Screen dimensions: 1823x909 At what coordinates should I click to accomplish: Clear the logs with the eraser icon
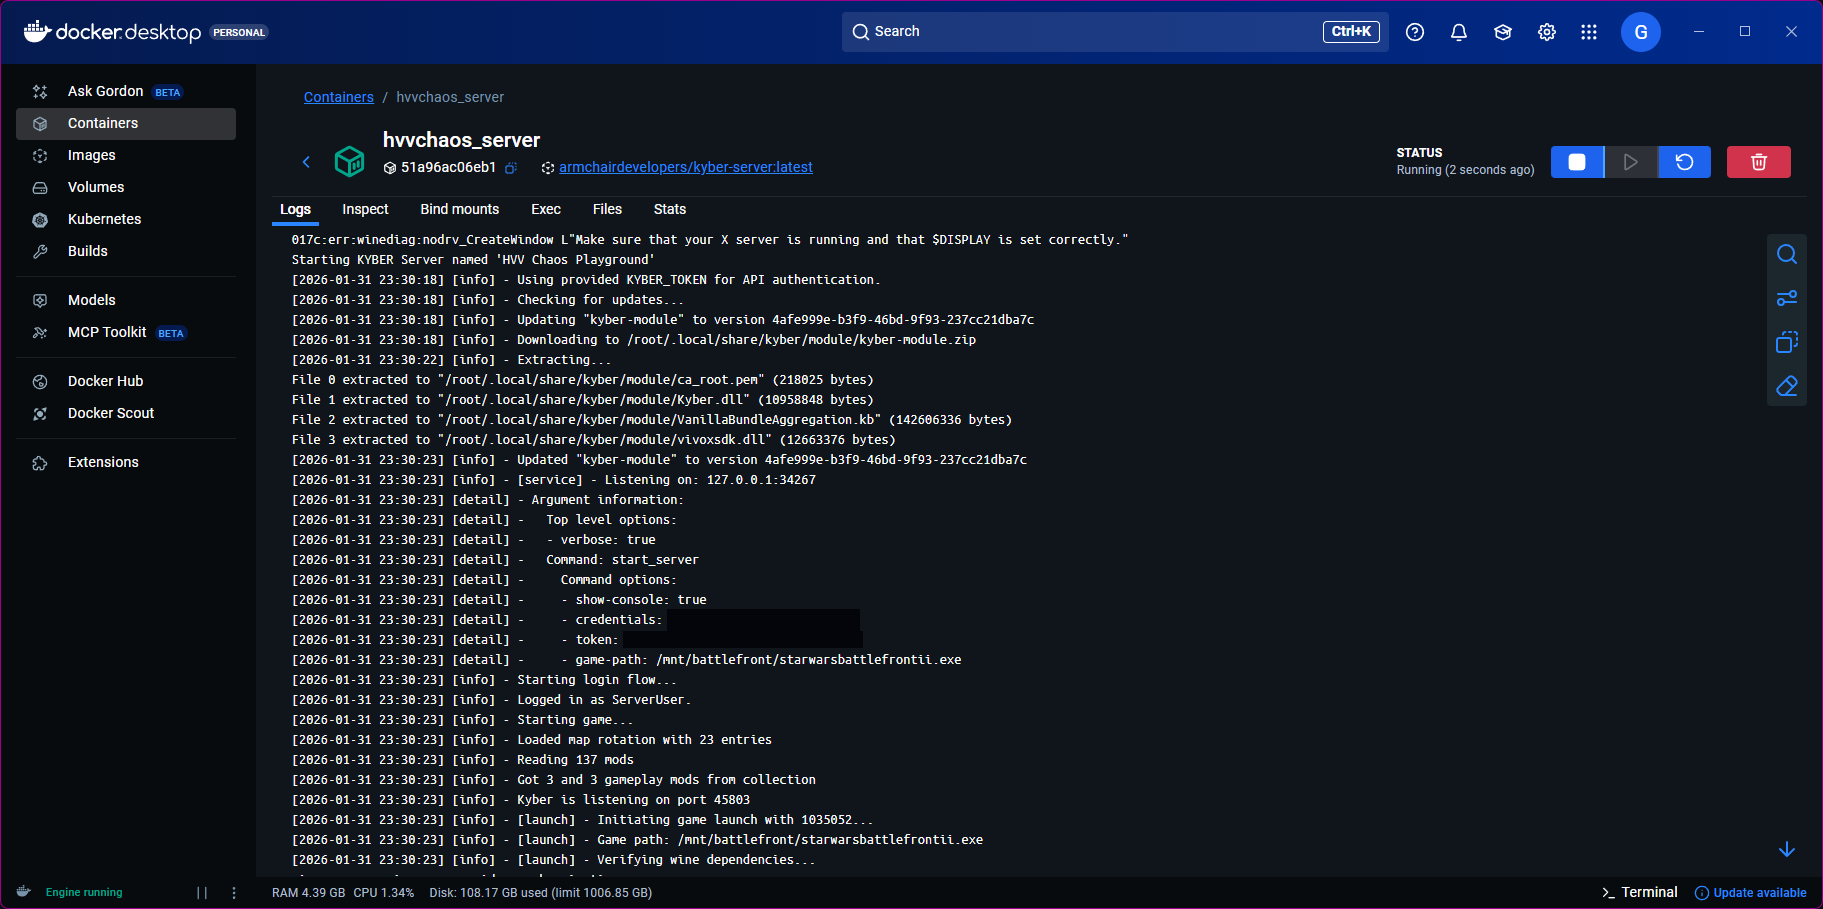coord(1787,386)
